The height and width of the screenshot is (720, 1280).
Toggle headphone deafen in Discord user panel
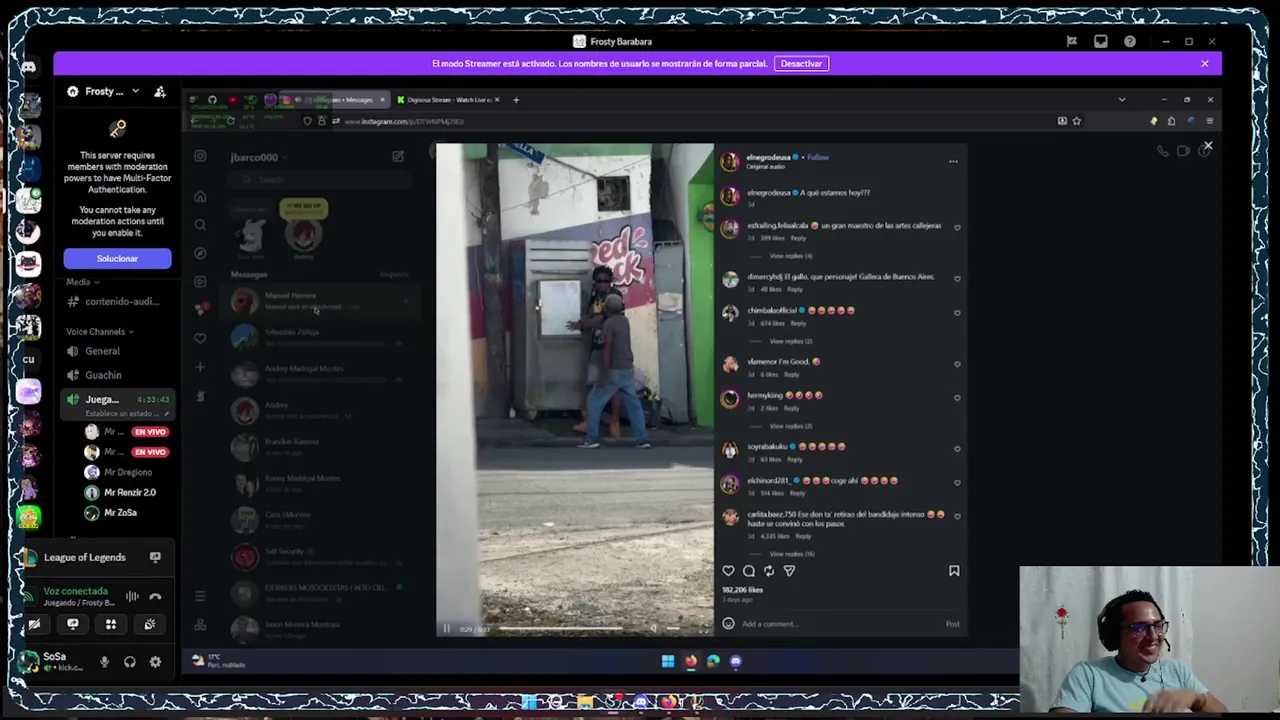(x=130, y=662)
